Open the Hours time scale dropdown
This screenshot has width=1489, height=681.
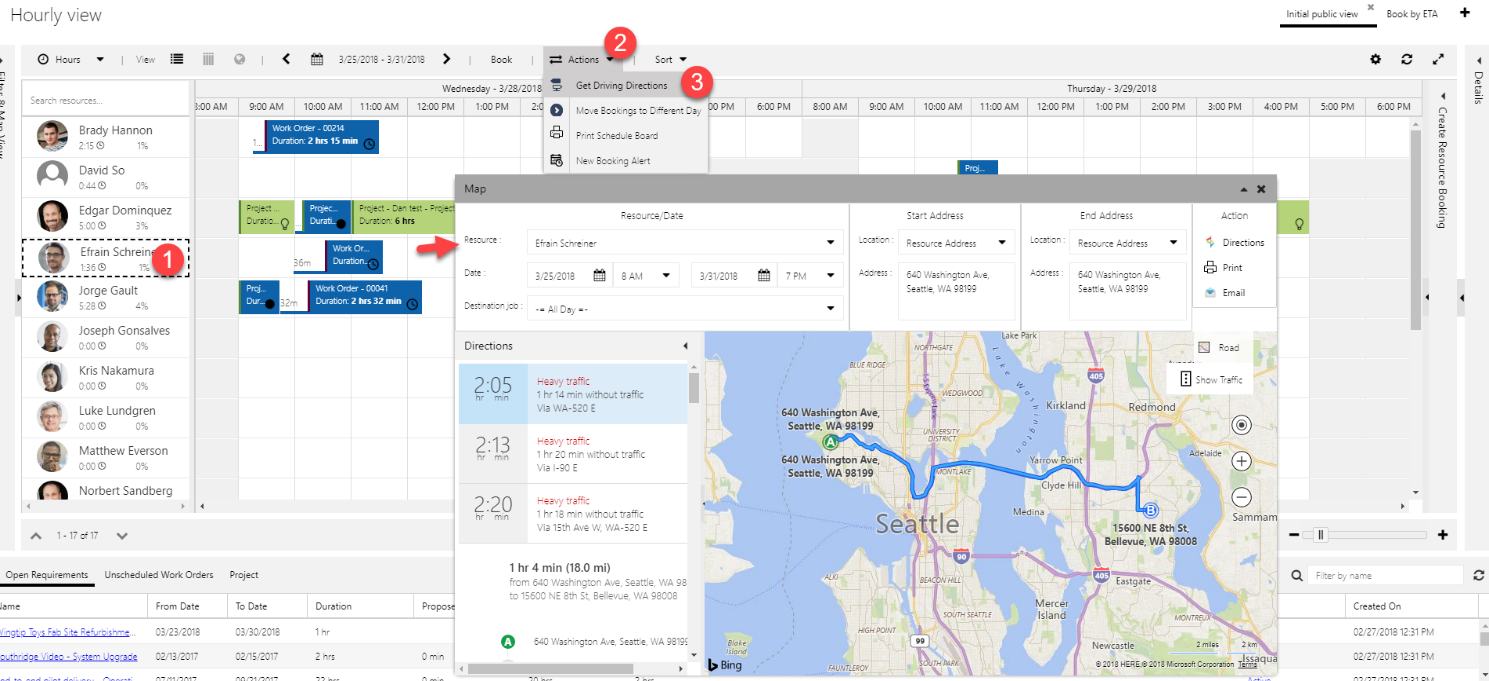pyautogui.click(x=70, y=58)
